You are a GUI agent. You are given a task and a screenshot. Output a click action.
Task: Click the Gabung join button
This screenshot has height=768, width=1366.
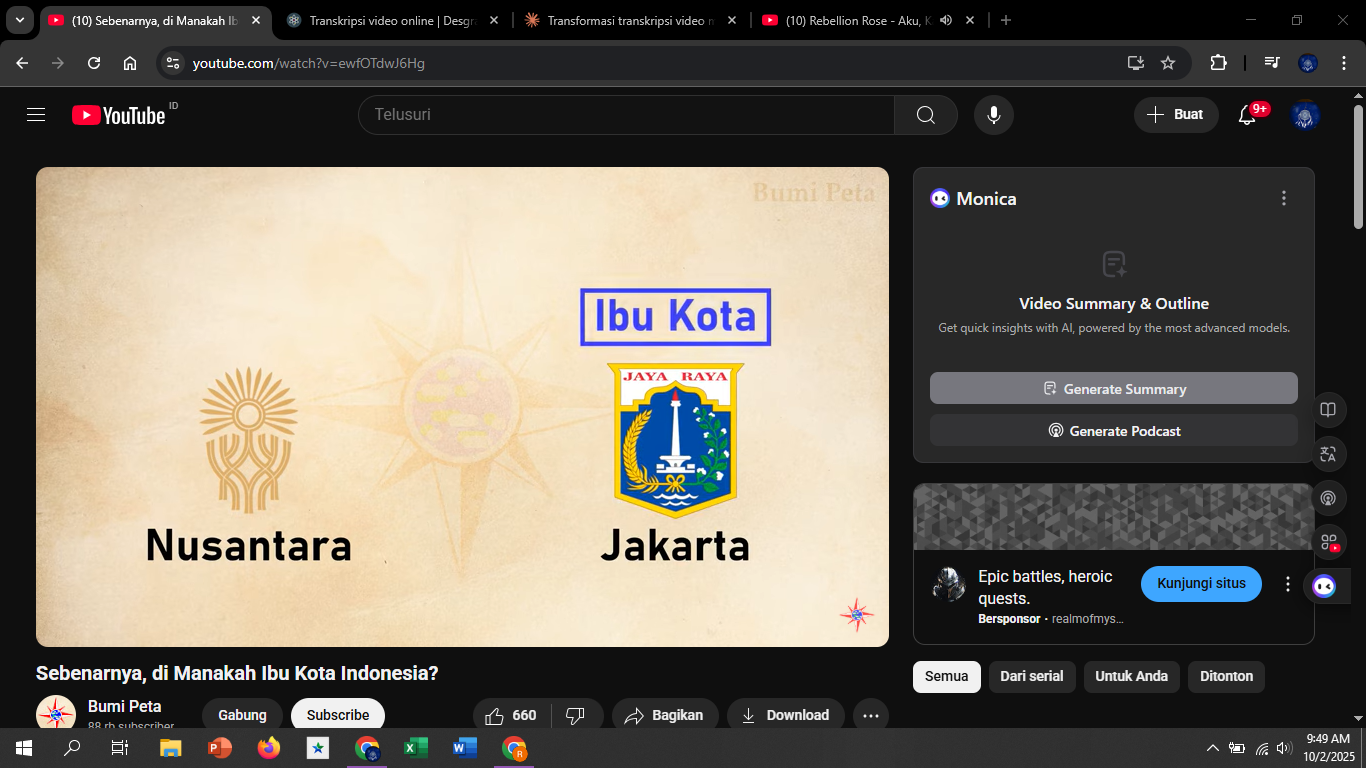(x=242, y=716)
